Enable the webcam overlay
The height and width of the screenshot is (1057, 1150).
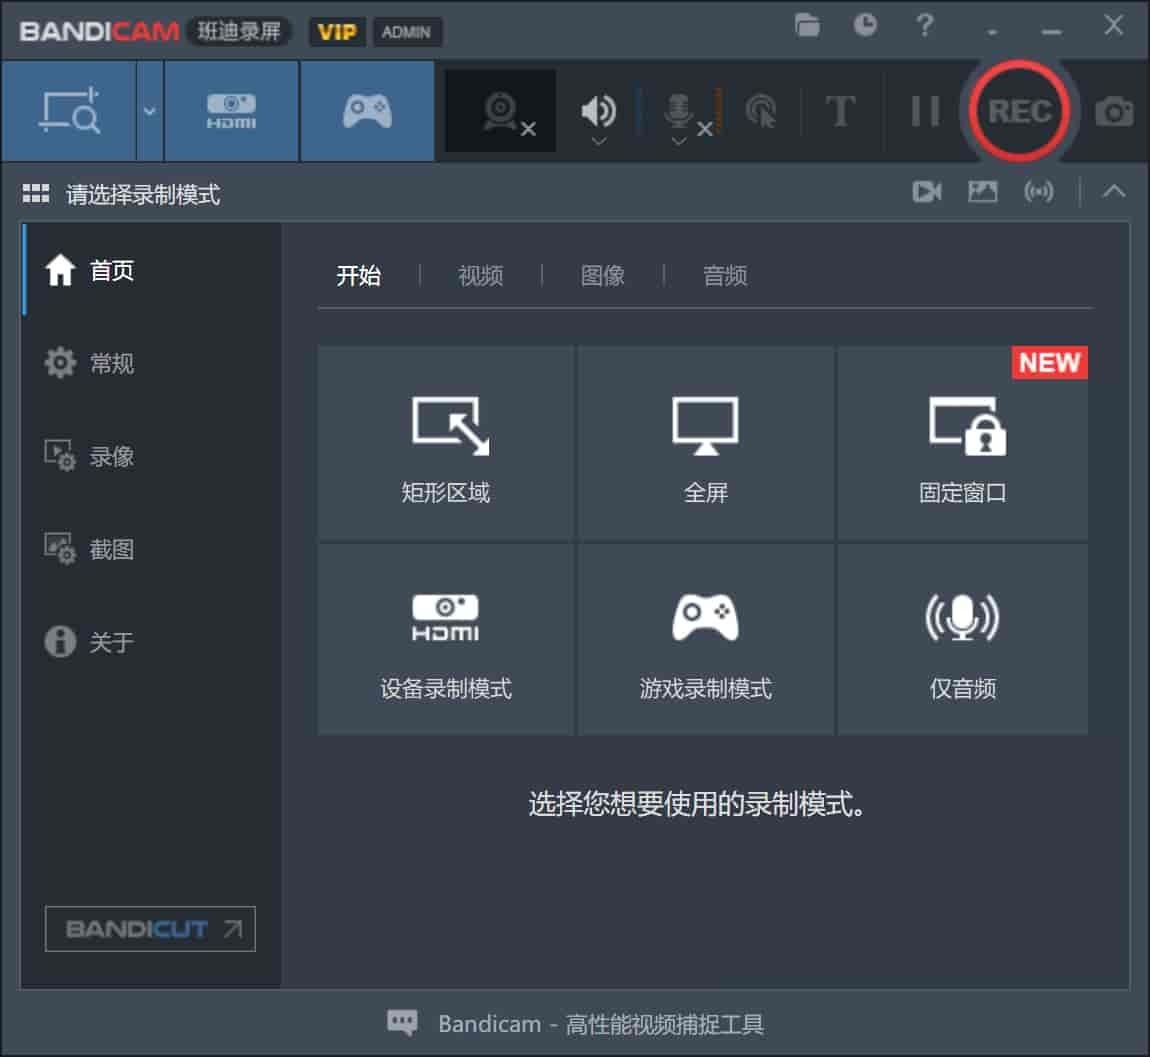click(497, 108)
